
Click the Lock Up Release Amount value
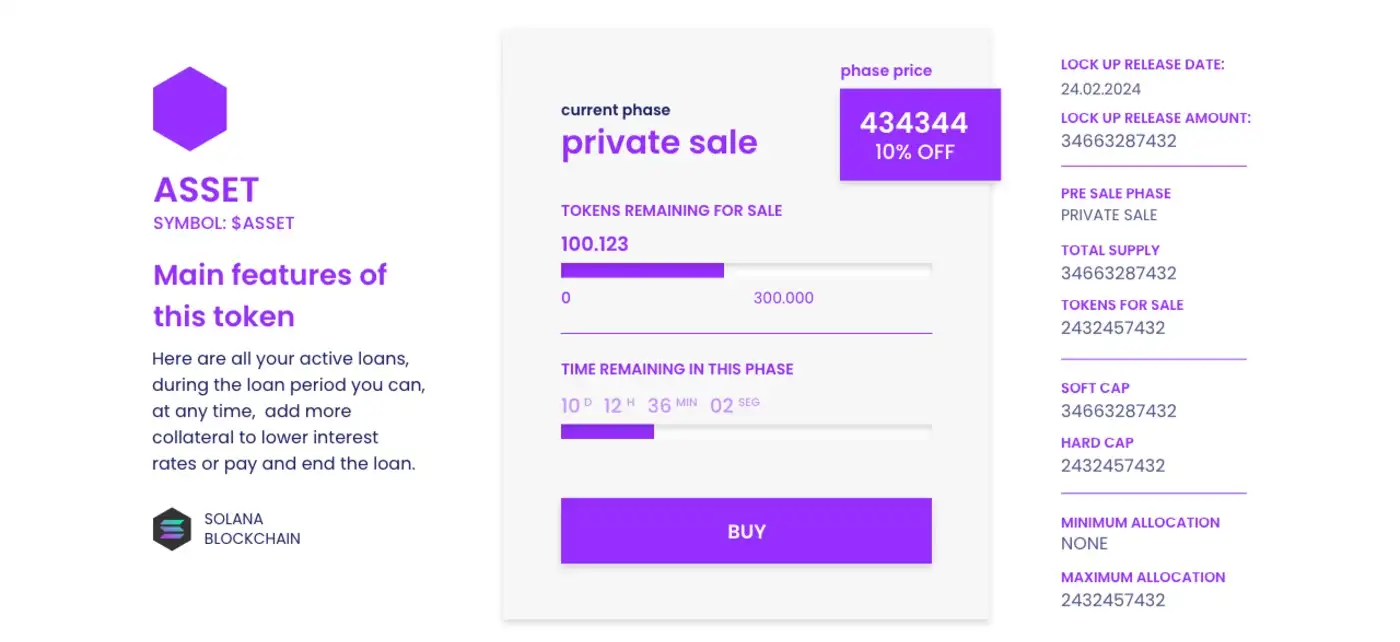click(x=1119, y=141)
